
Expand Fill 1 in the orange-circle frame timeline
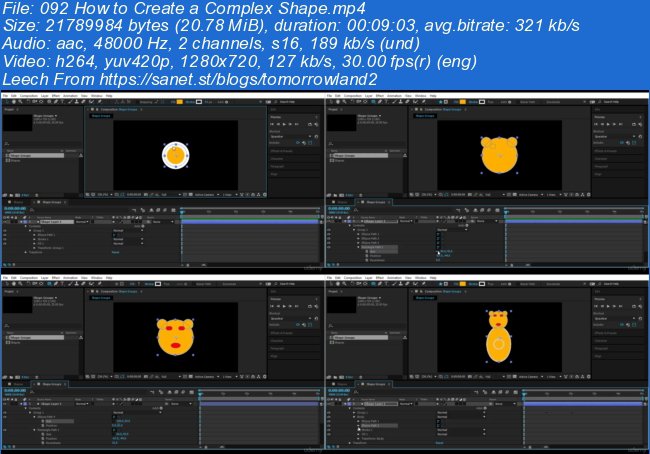(34, 243)
